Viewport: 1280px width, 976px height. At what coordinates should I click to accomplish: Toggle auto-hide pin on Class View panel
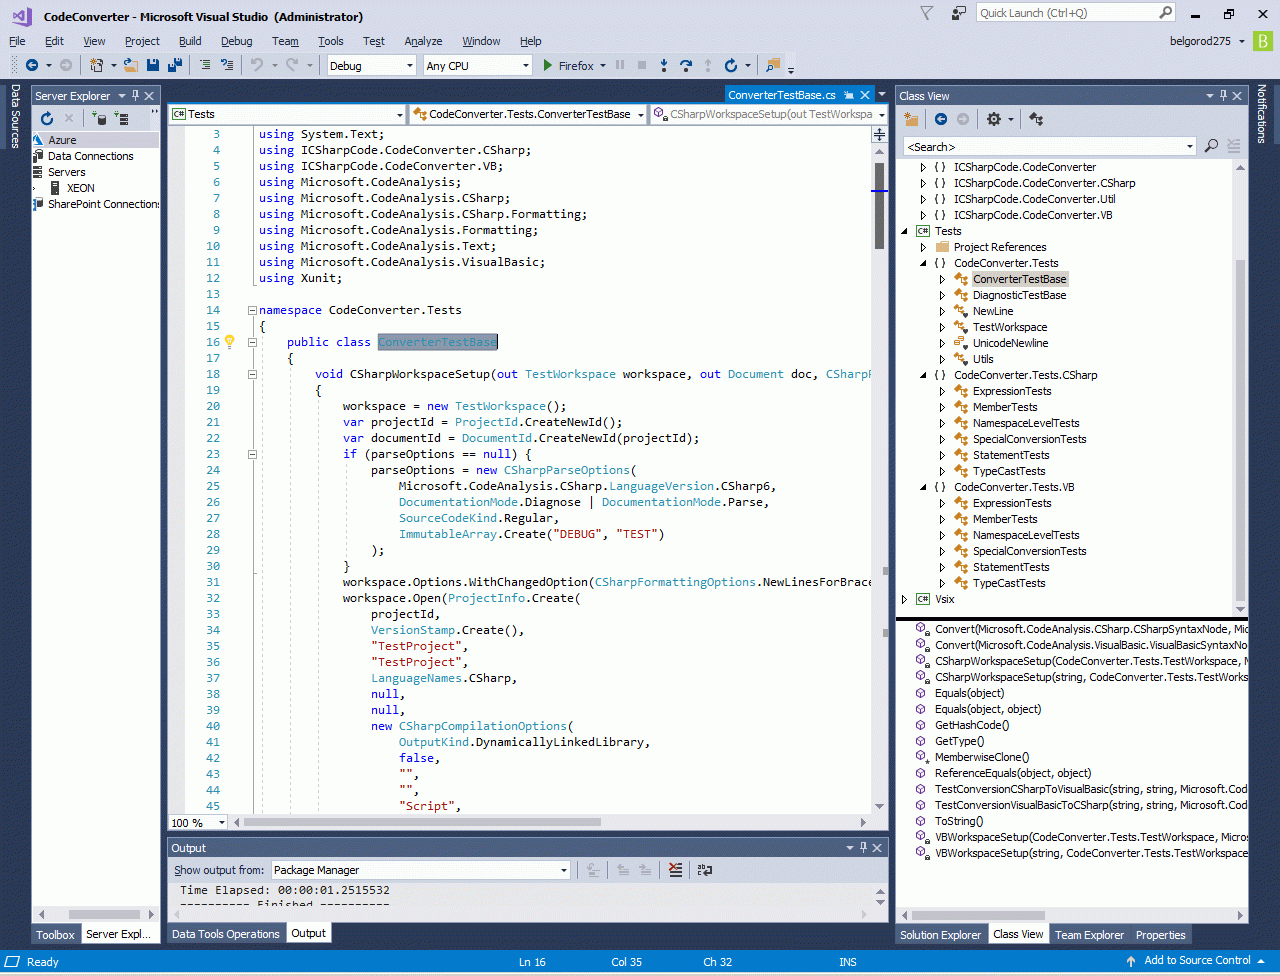click(1222, 96)
